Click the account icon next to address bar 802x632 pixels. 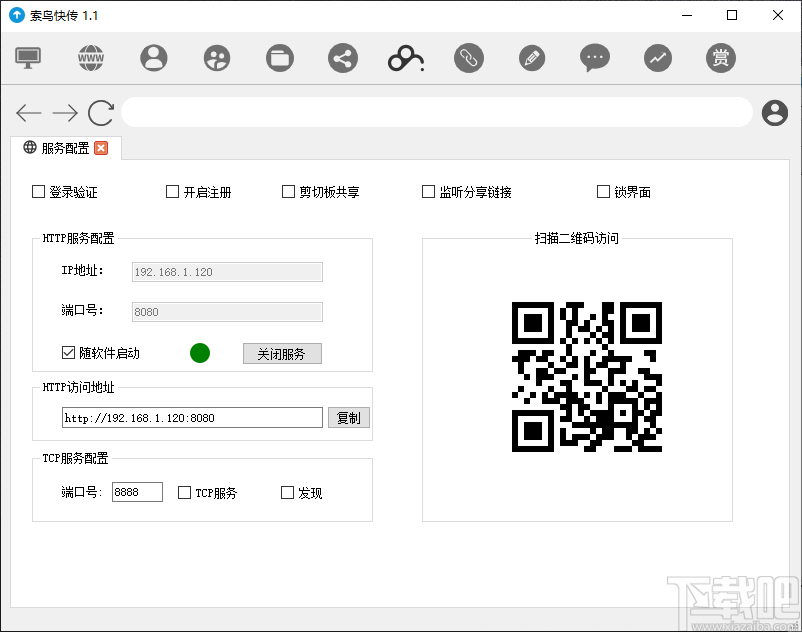pyautogui.click(x=774, y=112)
